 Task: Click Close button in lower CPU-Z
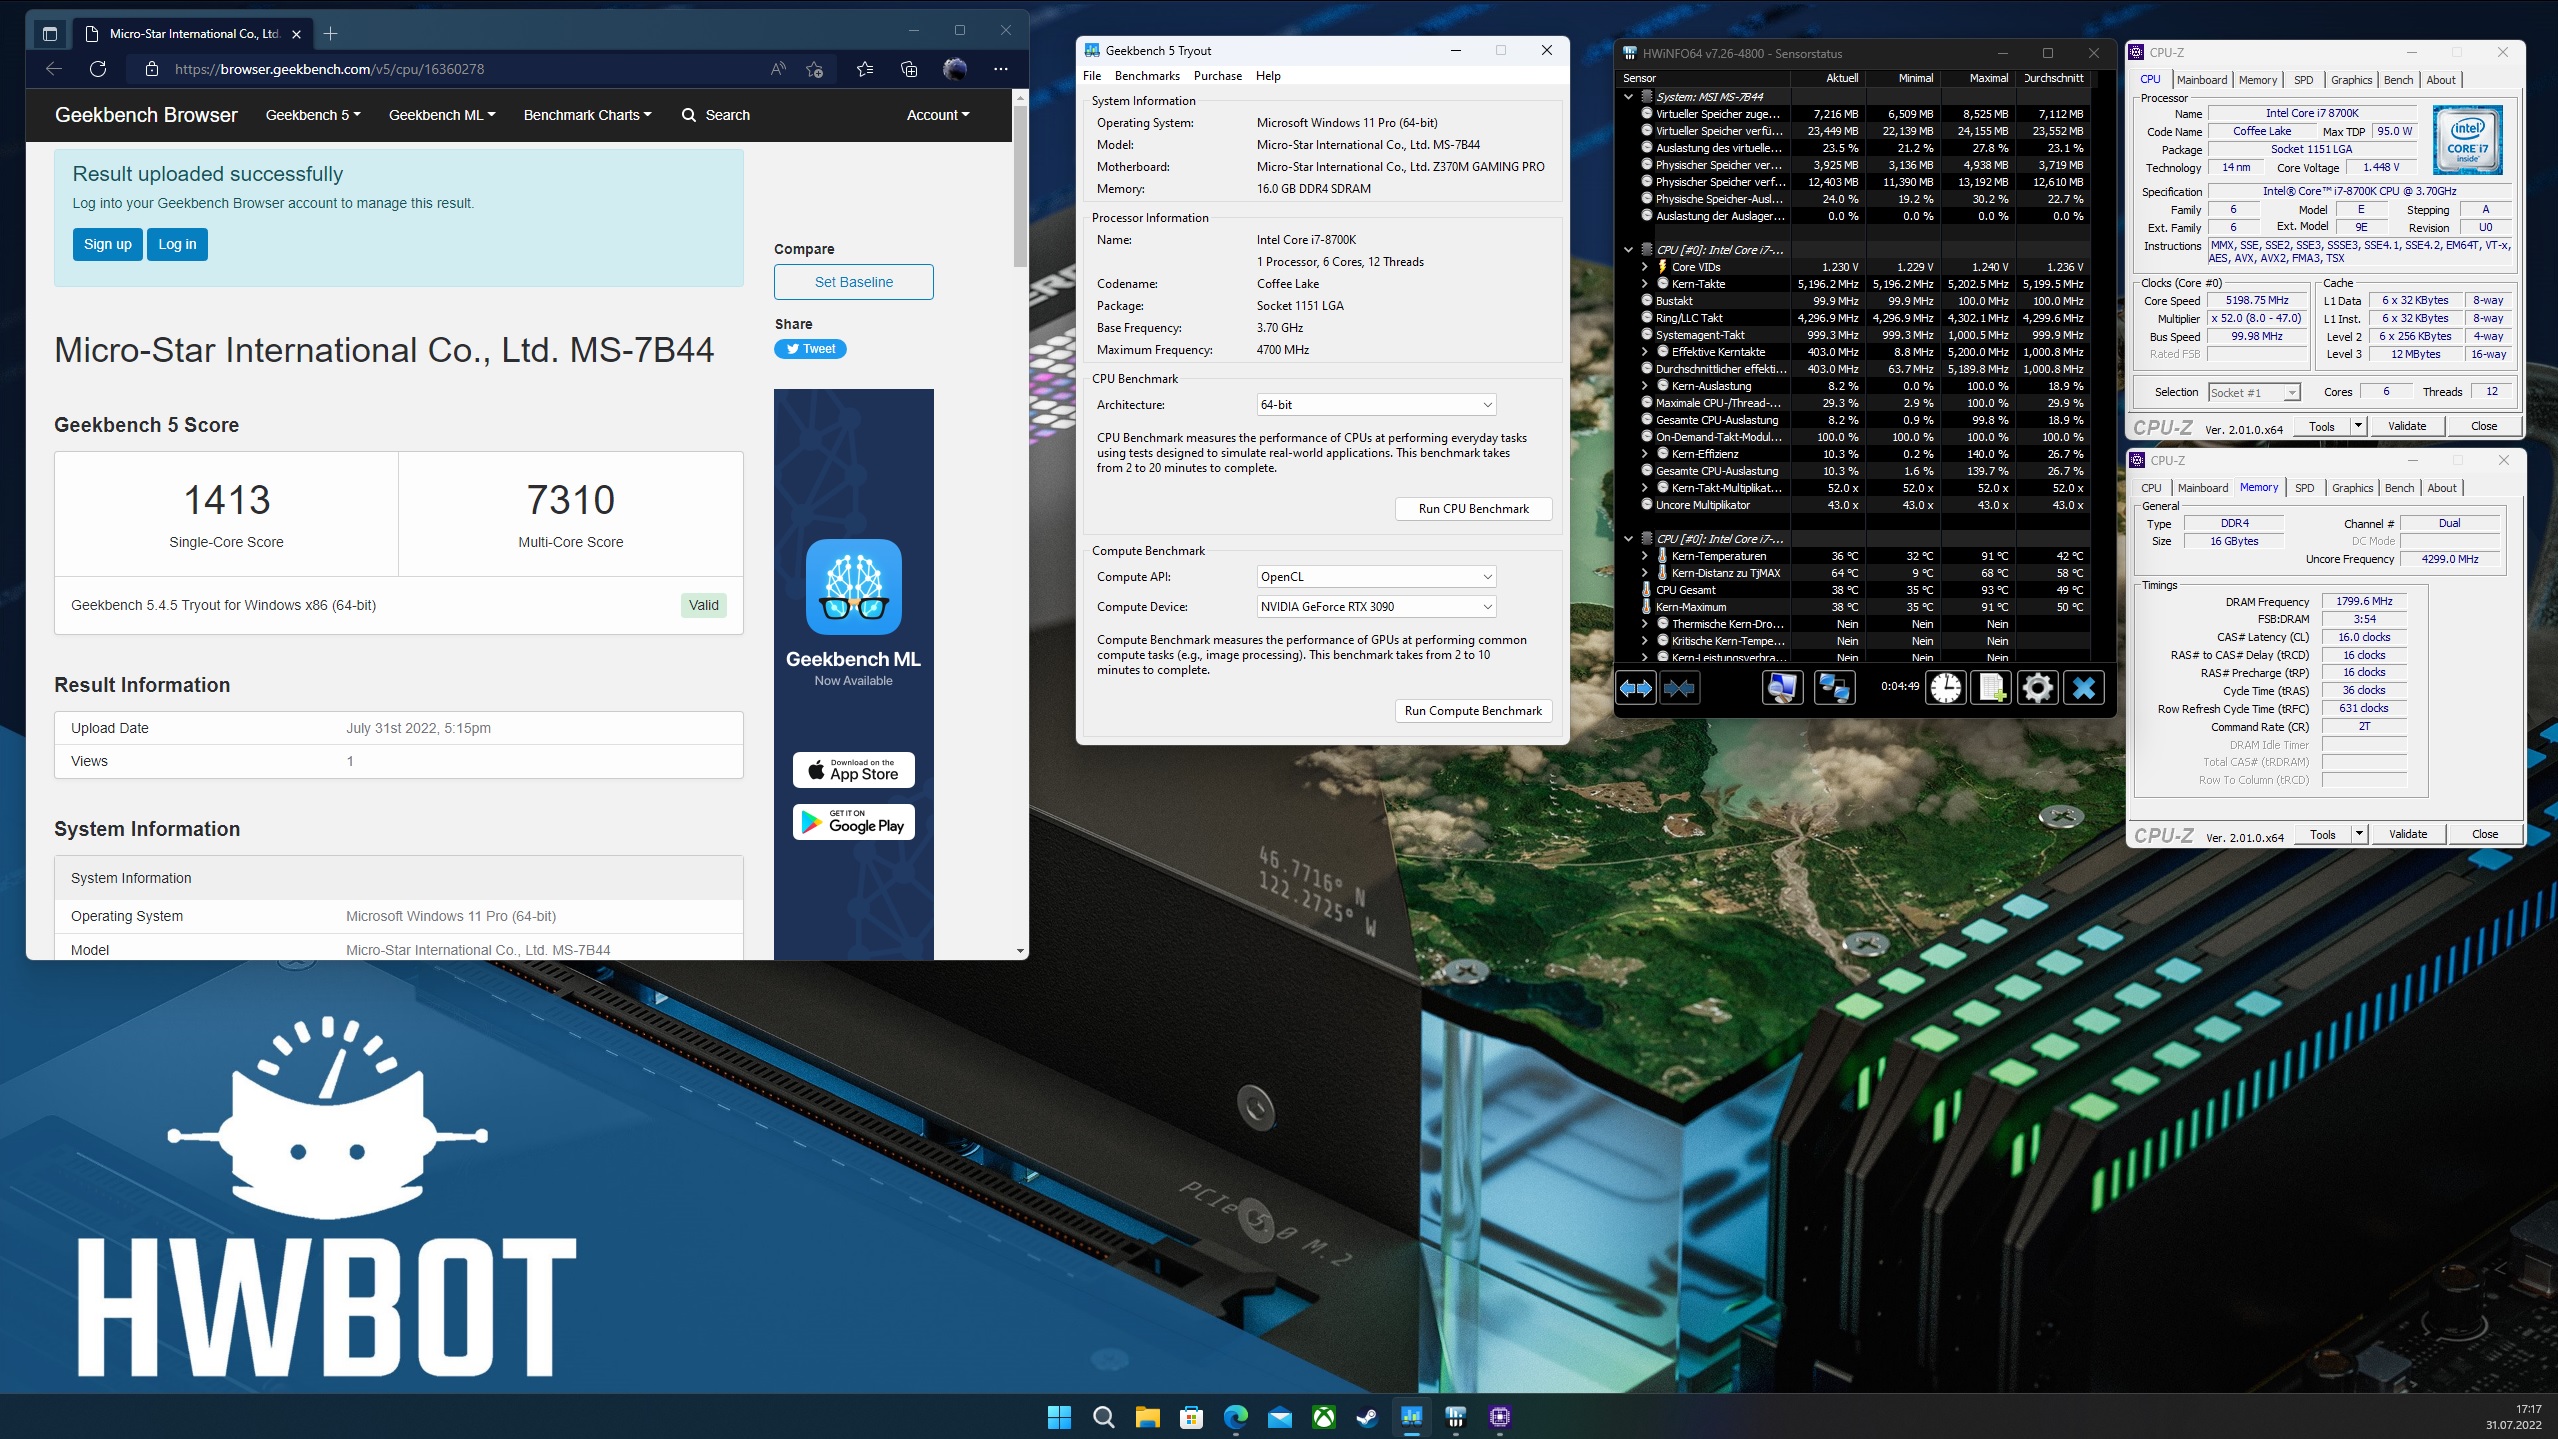pyautogui.click(x=2484, y=834)
